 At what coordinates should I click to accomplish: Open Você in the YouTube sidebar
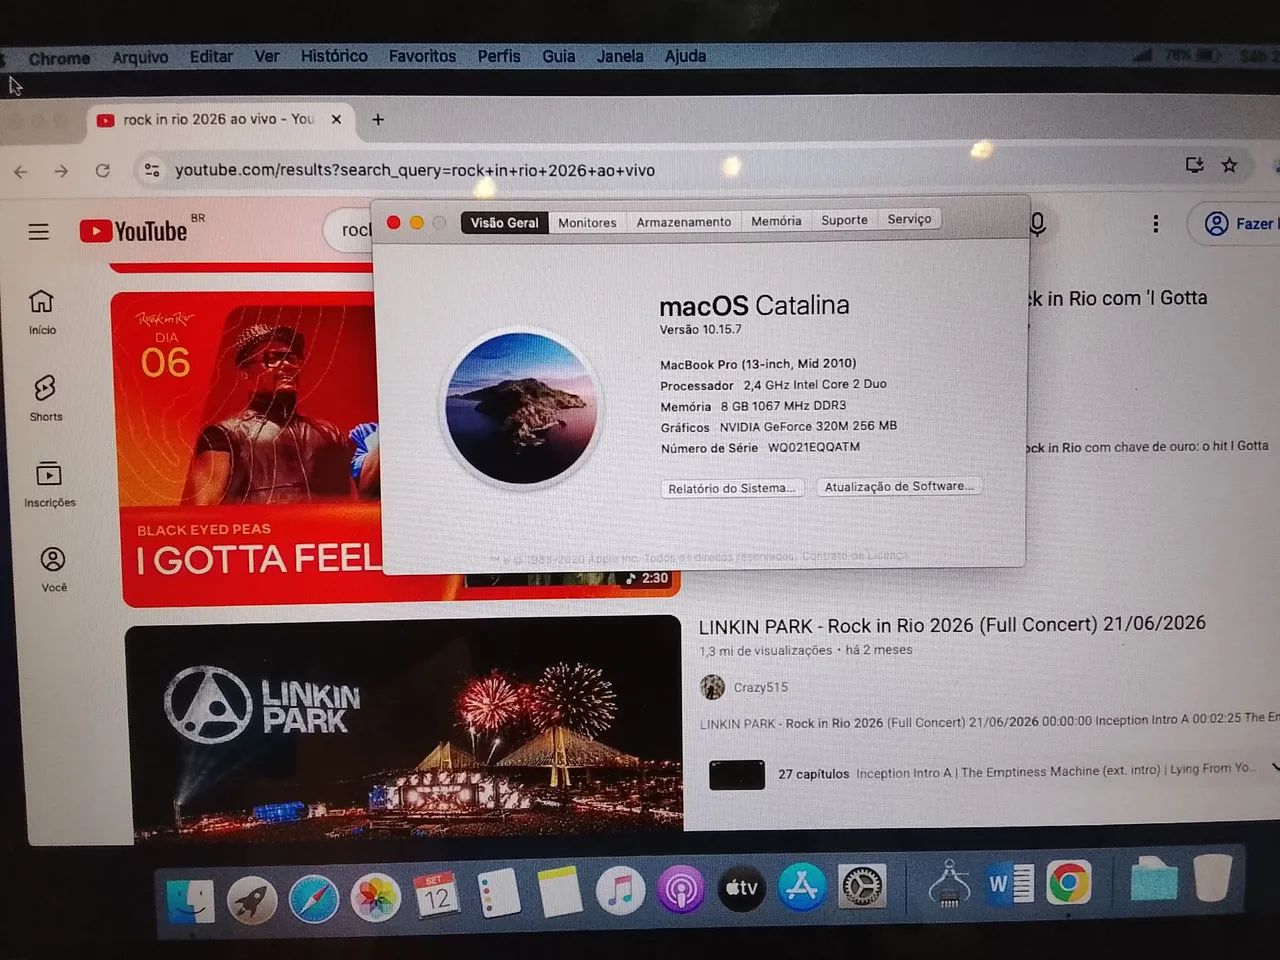tap(53, 569)
